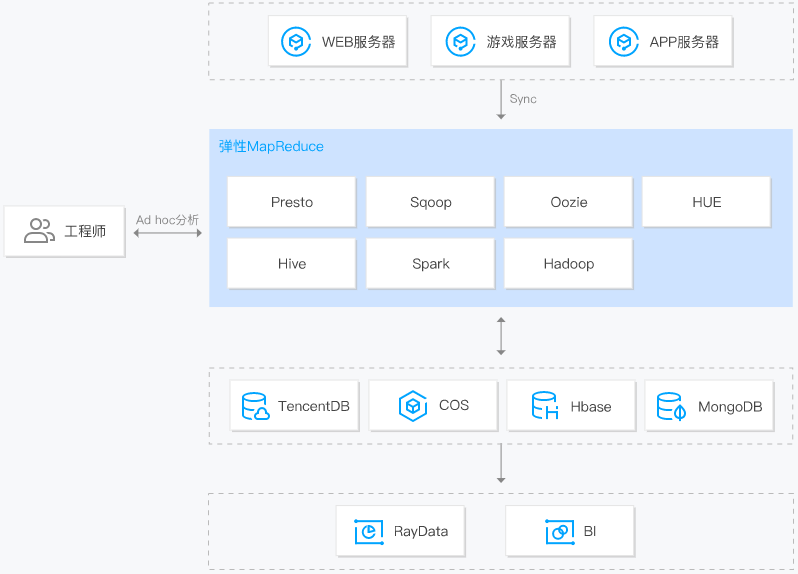Select the Presto component box
This screenshot has width=798, height=574.
292,202
